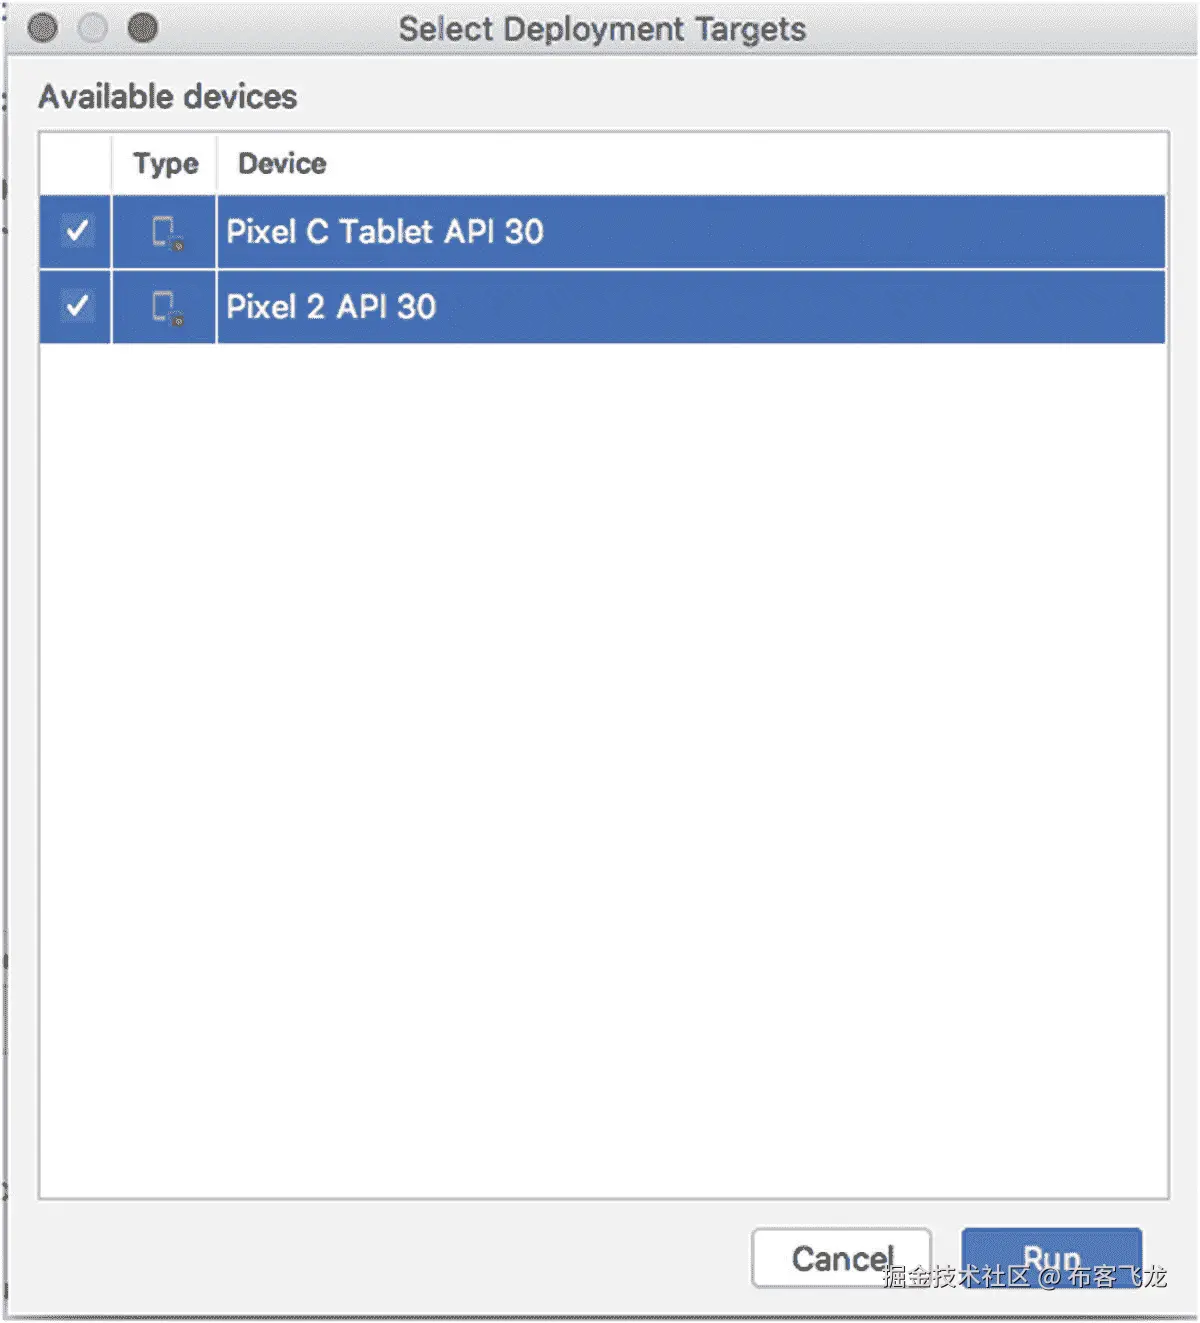Screen dimensions: 1200x1323
Task: Uncheck the Pixel 2 API 30 checkbox
Action: coord(77,305)
